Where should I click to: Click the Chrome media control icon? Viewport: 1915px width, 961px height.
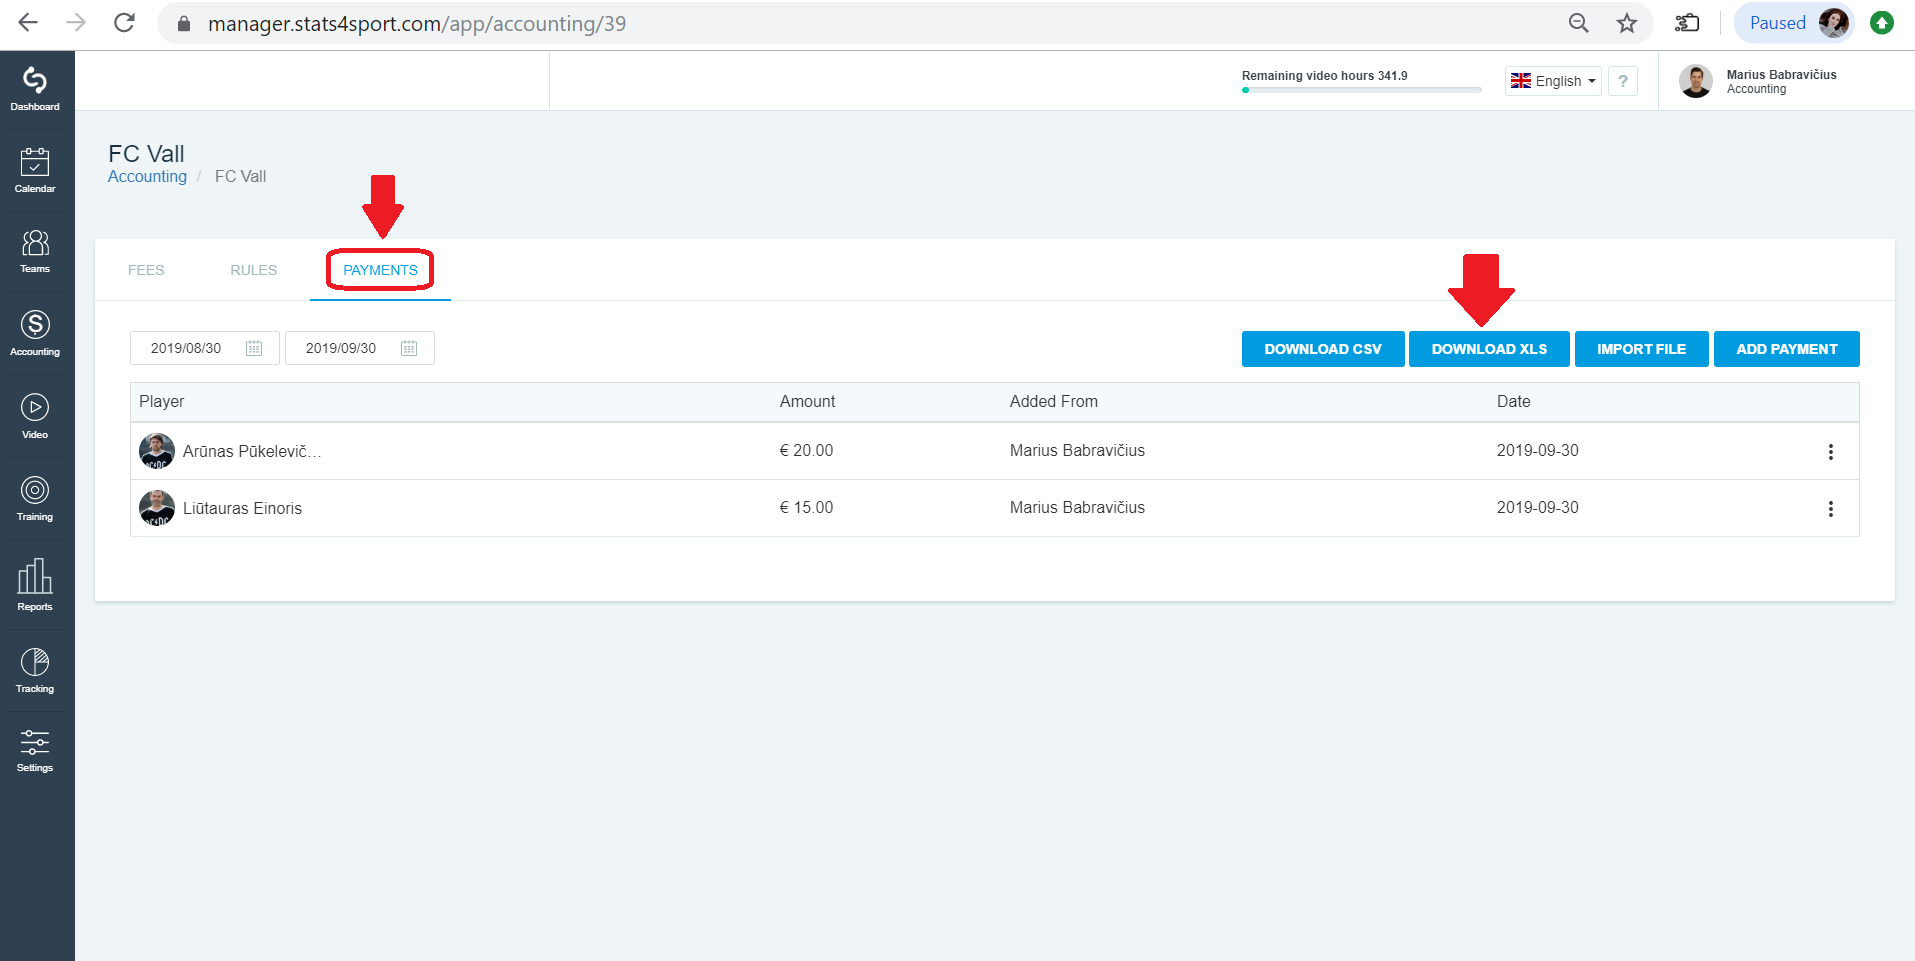(1687, 23)
